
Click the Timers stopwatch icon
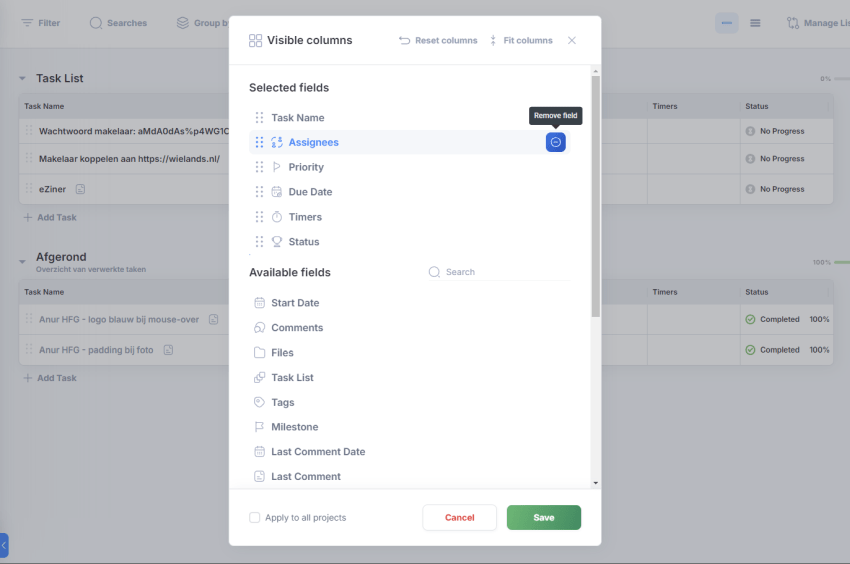pos(277,217)
